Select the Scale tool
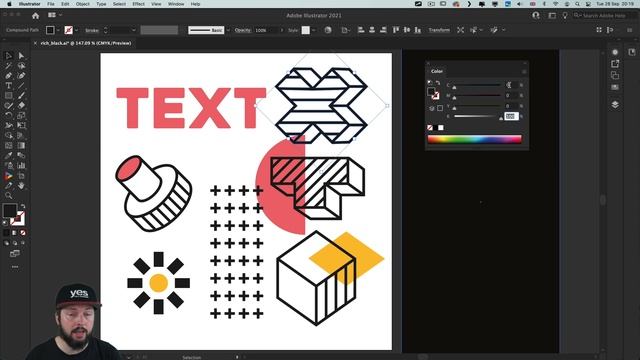Viewport: 640px width, 360px height. [21, 116]
